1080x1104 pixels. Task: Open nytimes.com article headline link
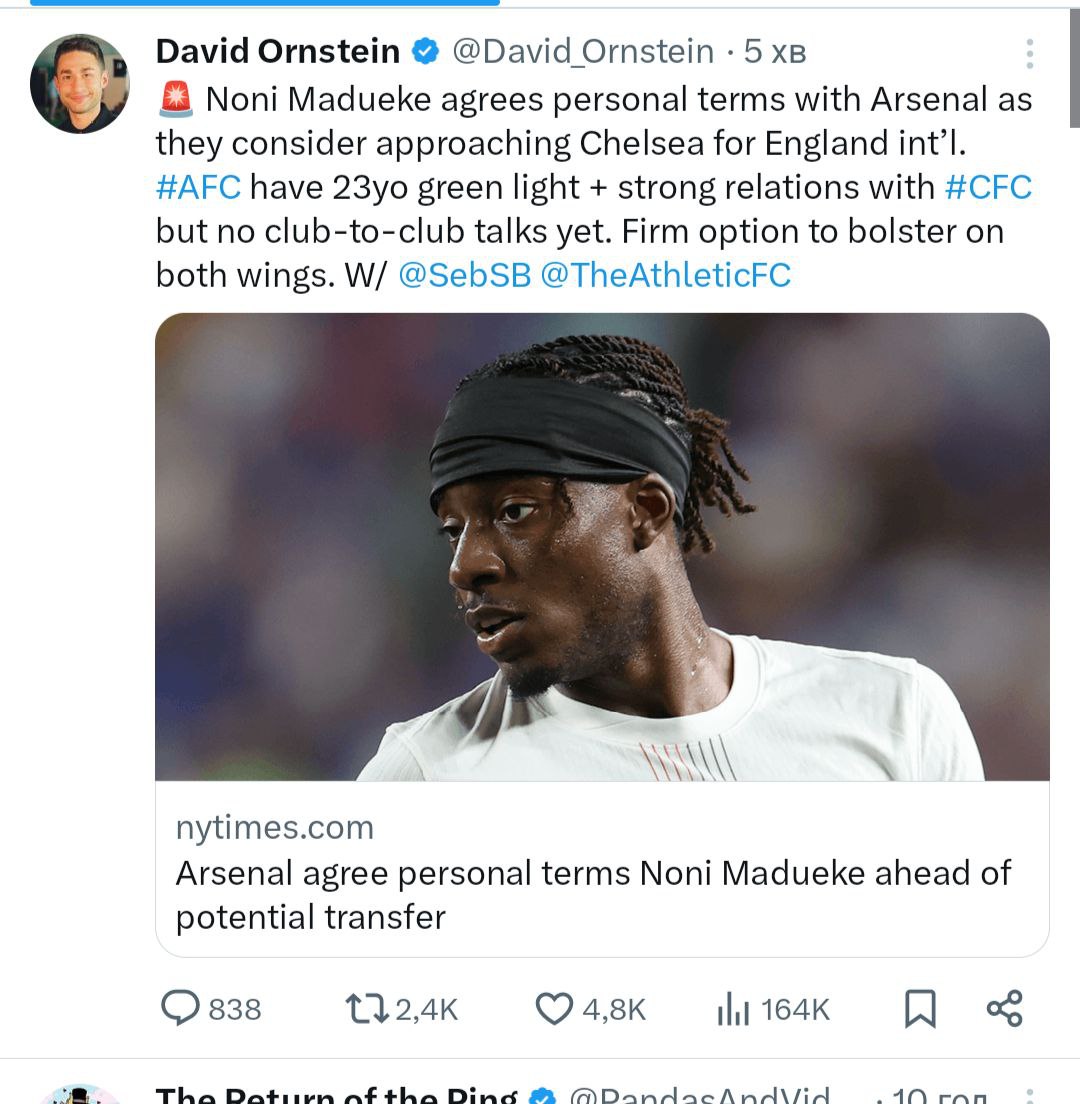(593, 894)
